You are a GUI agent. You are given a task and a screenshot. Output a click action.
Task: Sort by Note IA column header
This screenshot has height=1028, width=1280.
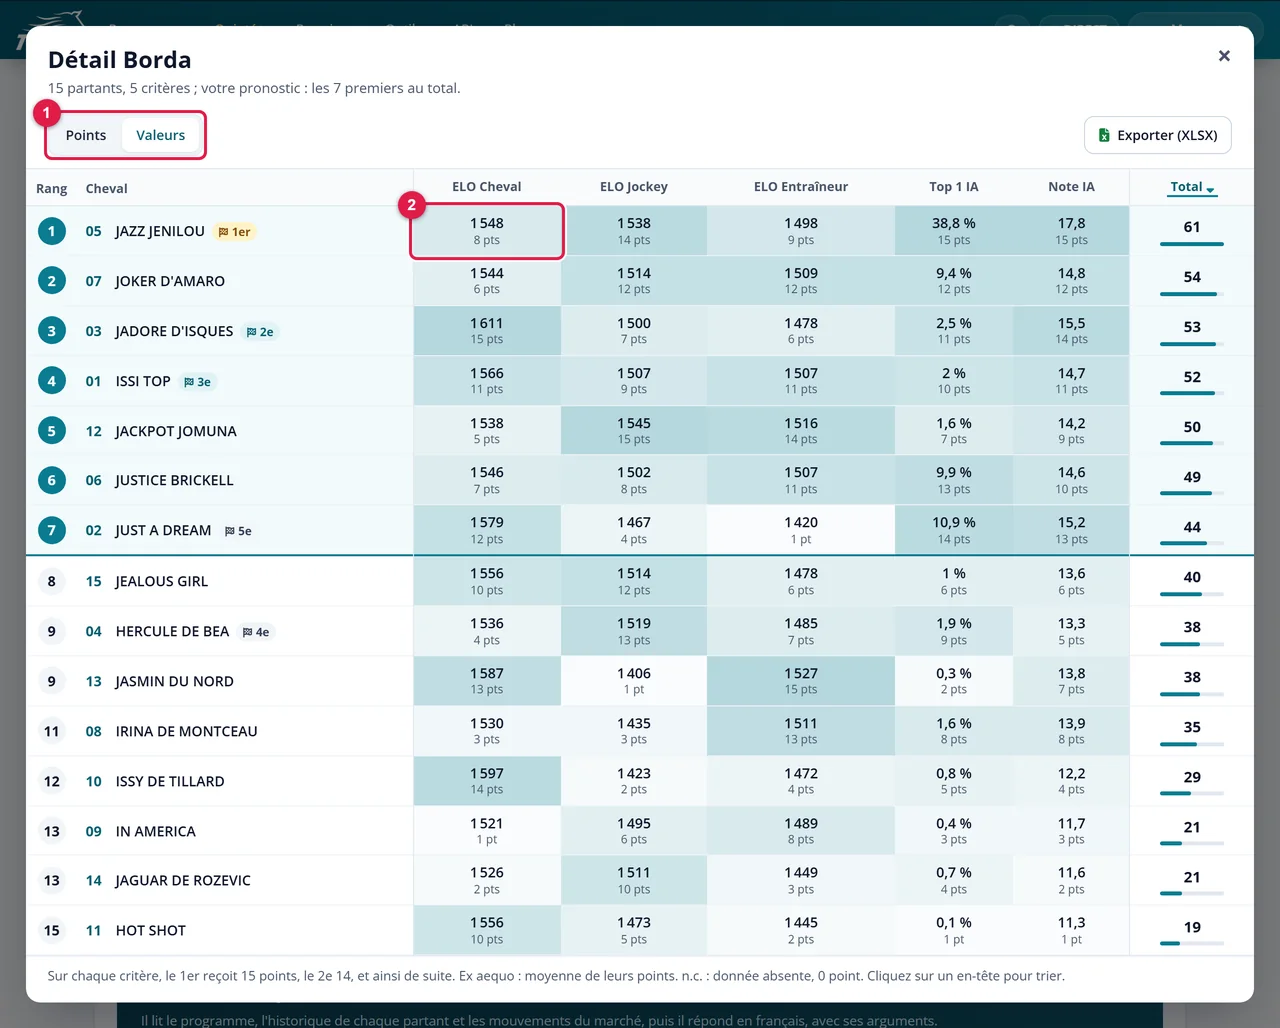(1071, 187)
